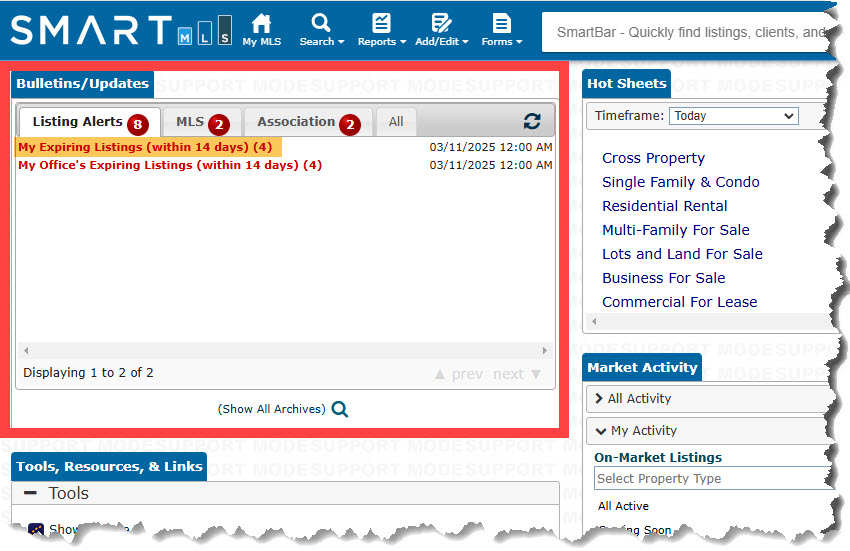The image size is (850, 551).
Task: Refresh the Bulletins/Updates panel
Action: [532, 121]
